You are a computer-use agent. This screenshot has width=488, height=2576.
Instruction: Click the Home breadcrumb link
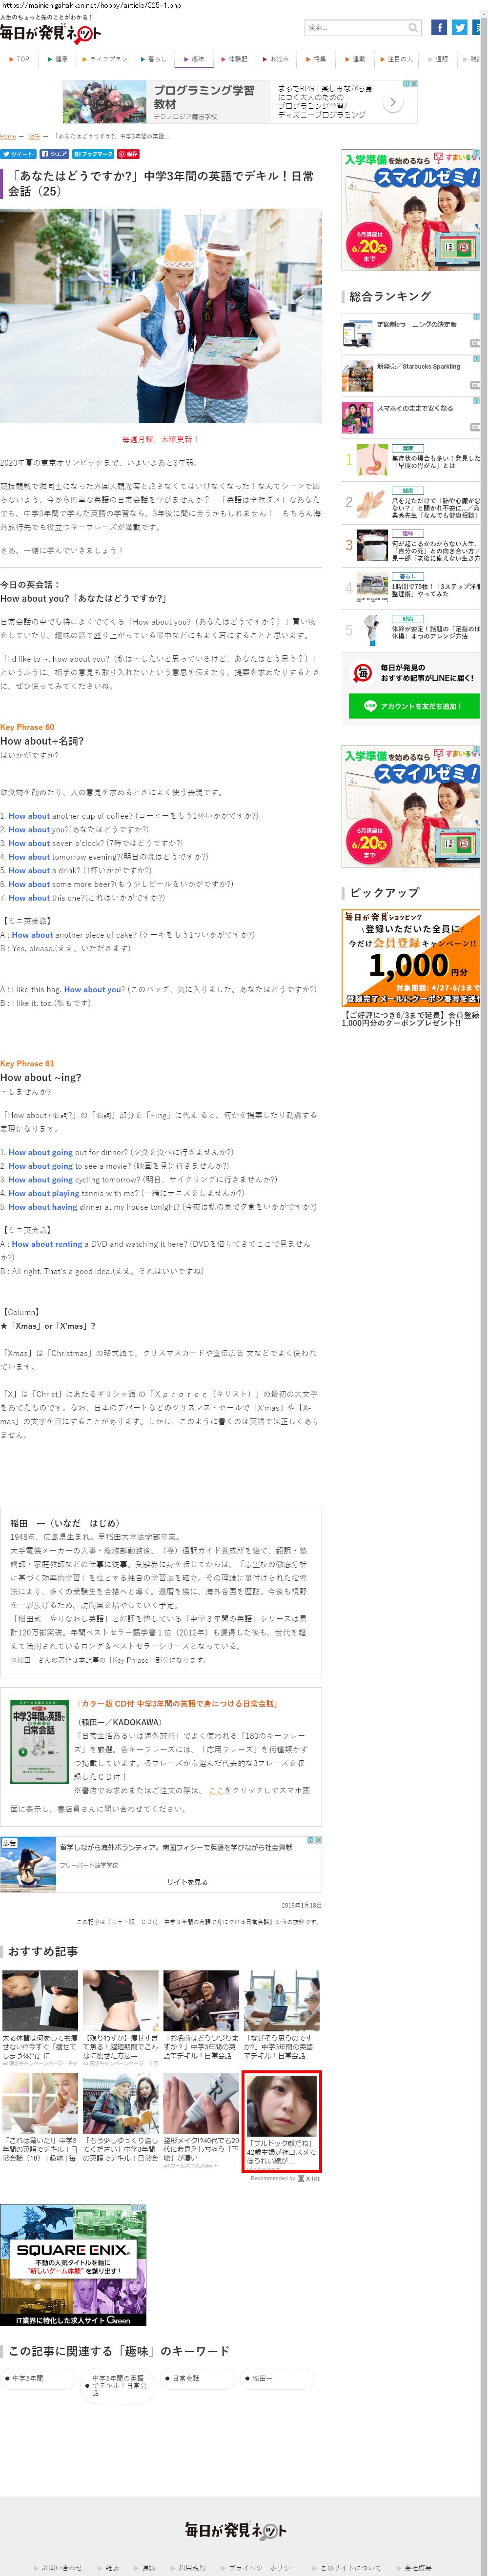point(8,136)
